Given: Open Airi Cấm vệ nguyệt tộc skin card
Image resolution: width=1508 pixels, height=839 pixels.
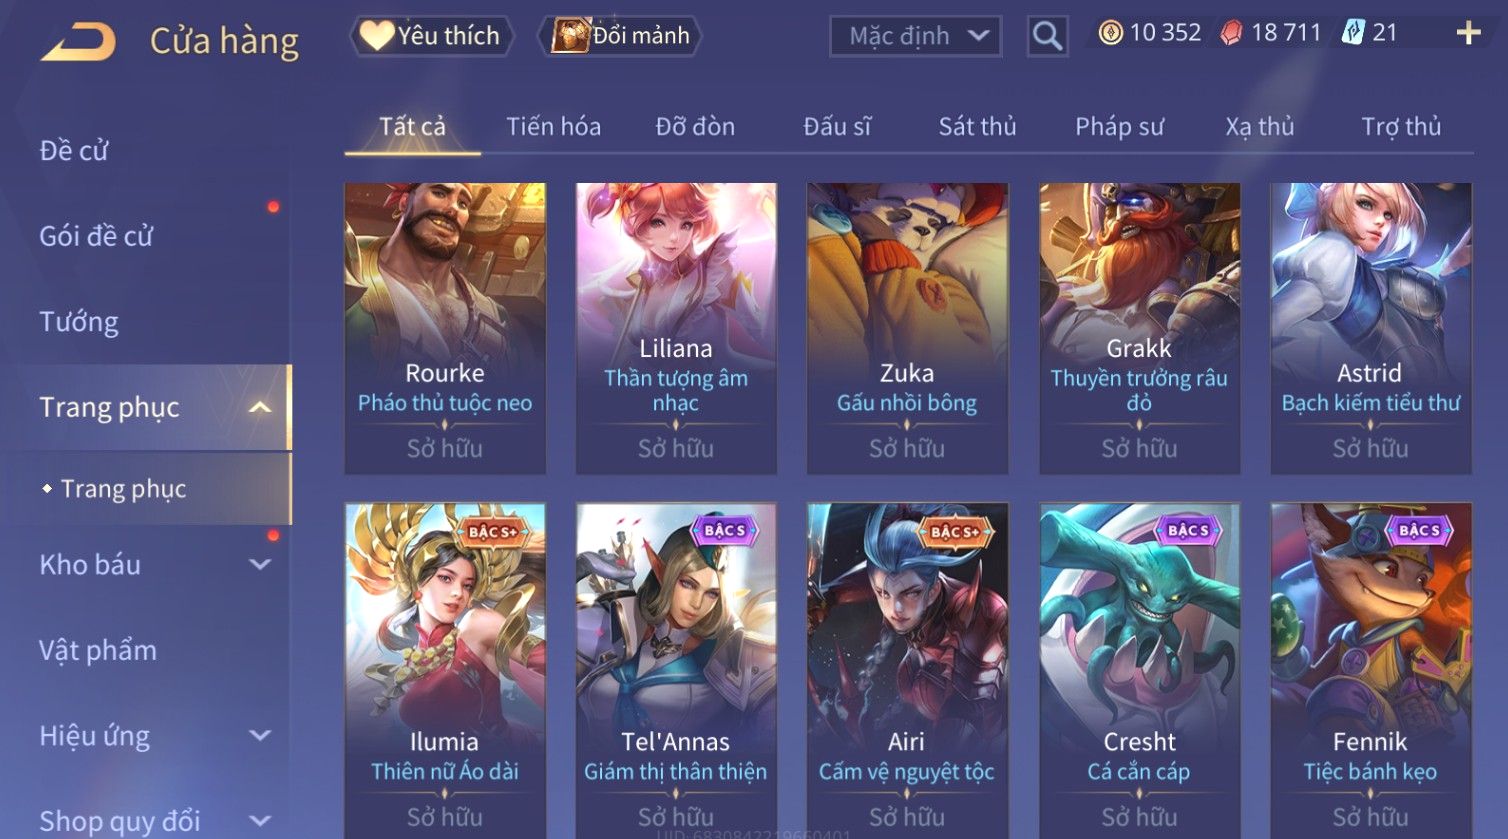Looking at the screenshot, I should tap(907, 670).
